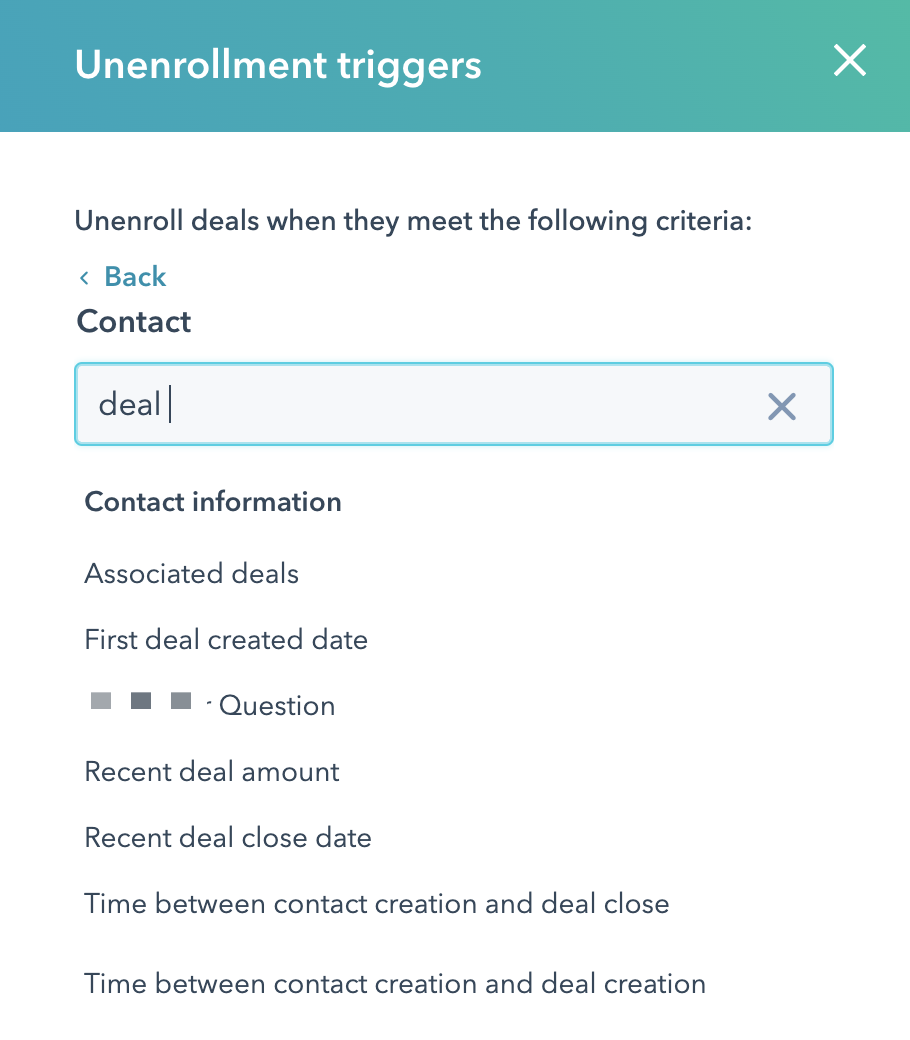Click the Unenrollment triggers panel title
Screen dimensions: 910x1040
pos(278,66)
